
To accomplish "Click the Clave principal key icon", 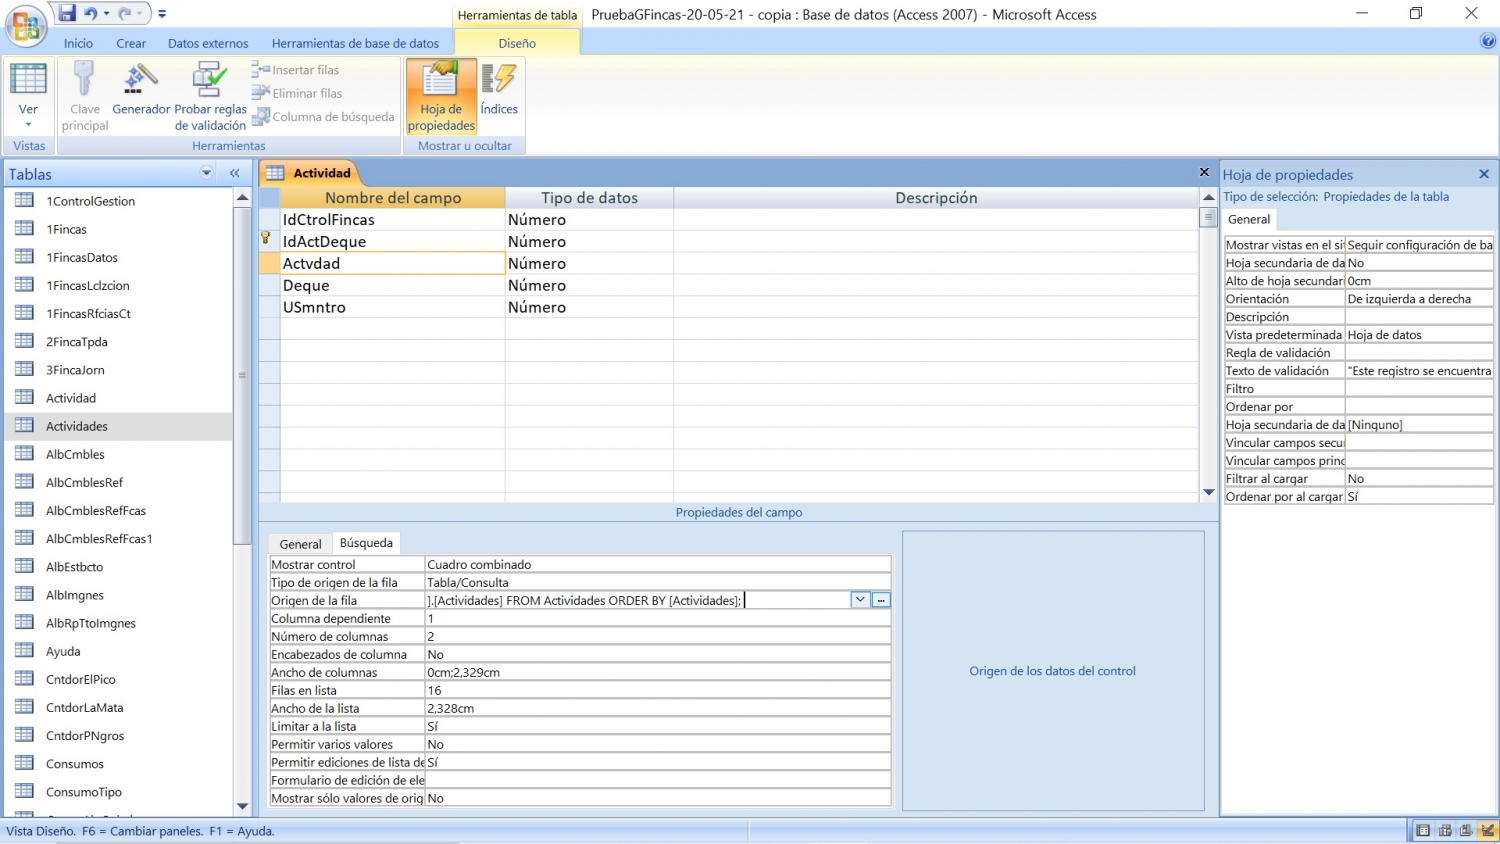I will 84,79.
